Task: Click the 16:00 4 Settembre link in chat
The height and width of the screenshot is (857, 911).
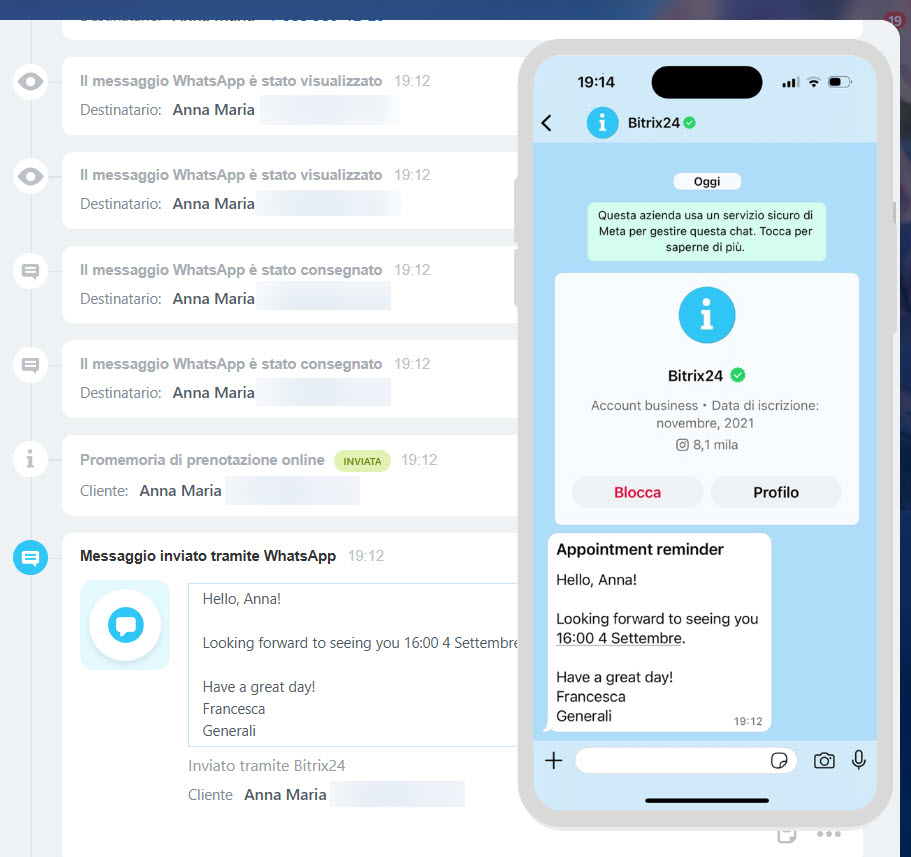Action: coord(619,638)
